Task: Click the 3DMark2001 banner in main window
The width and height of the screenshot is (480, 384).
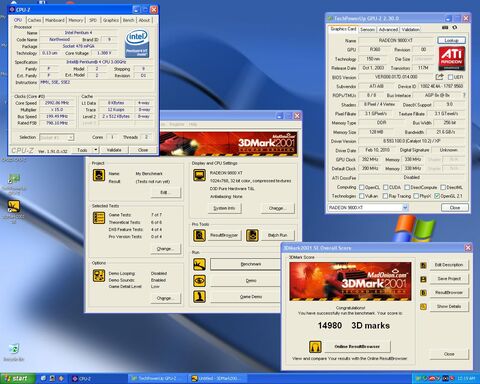Action: [x=229, y=143]
